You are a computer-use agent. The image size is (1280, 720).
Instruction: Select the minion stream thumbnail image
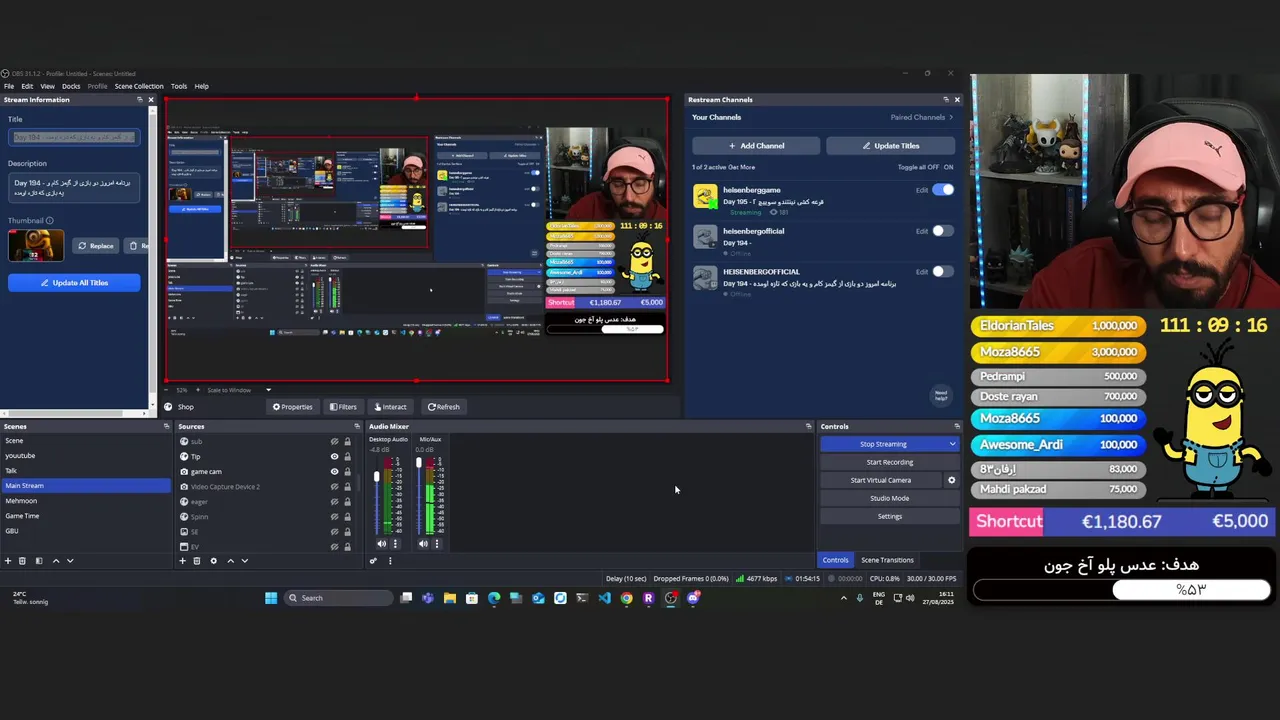tap(36, 245)
